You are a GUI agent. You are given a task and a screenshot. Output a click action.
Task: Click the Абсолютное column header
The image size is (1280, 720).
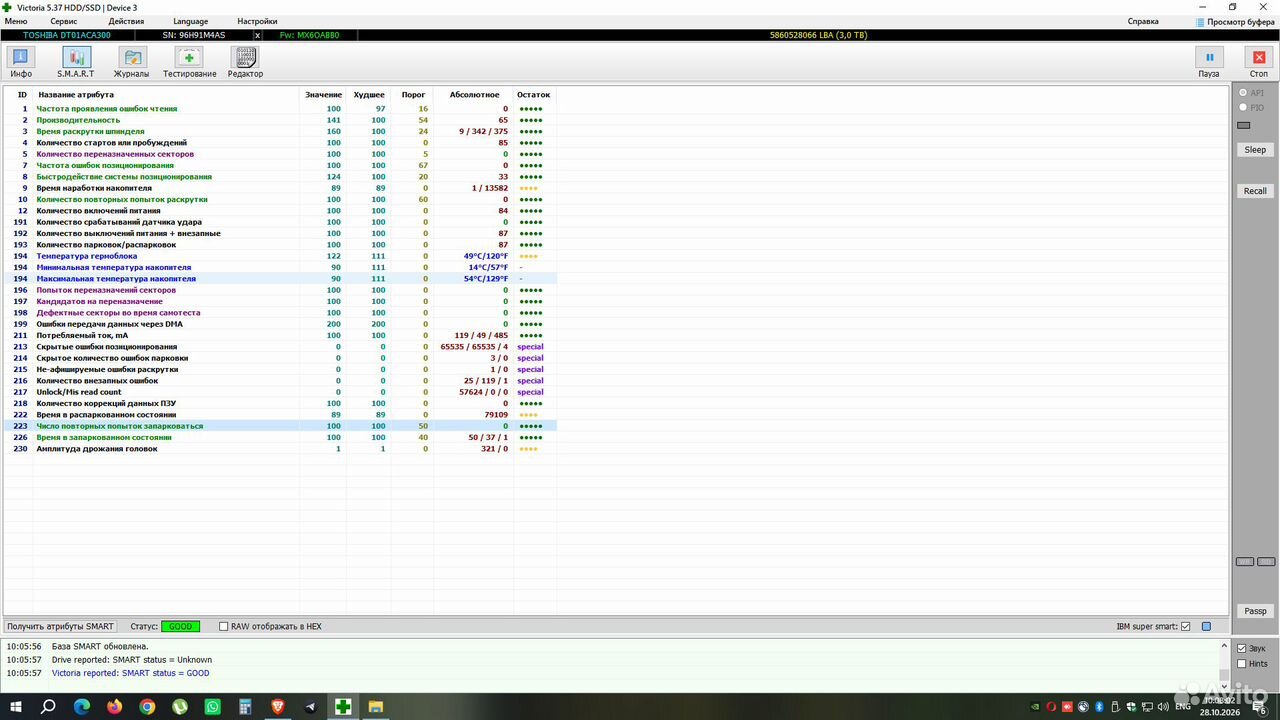point(474,95)
